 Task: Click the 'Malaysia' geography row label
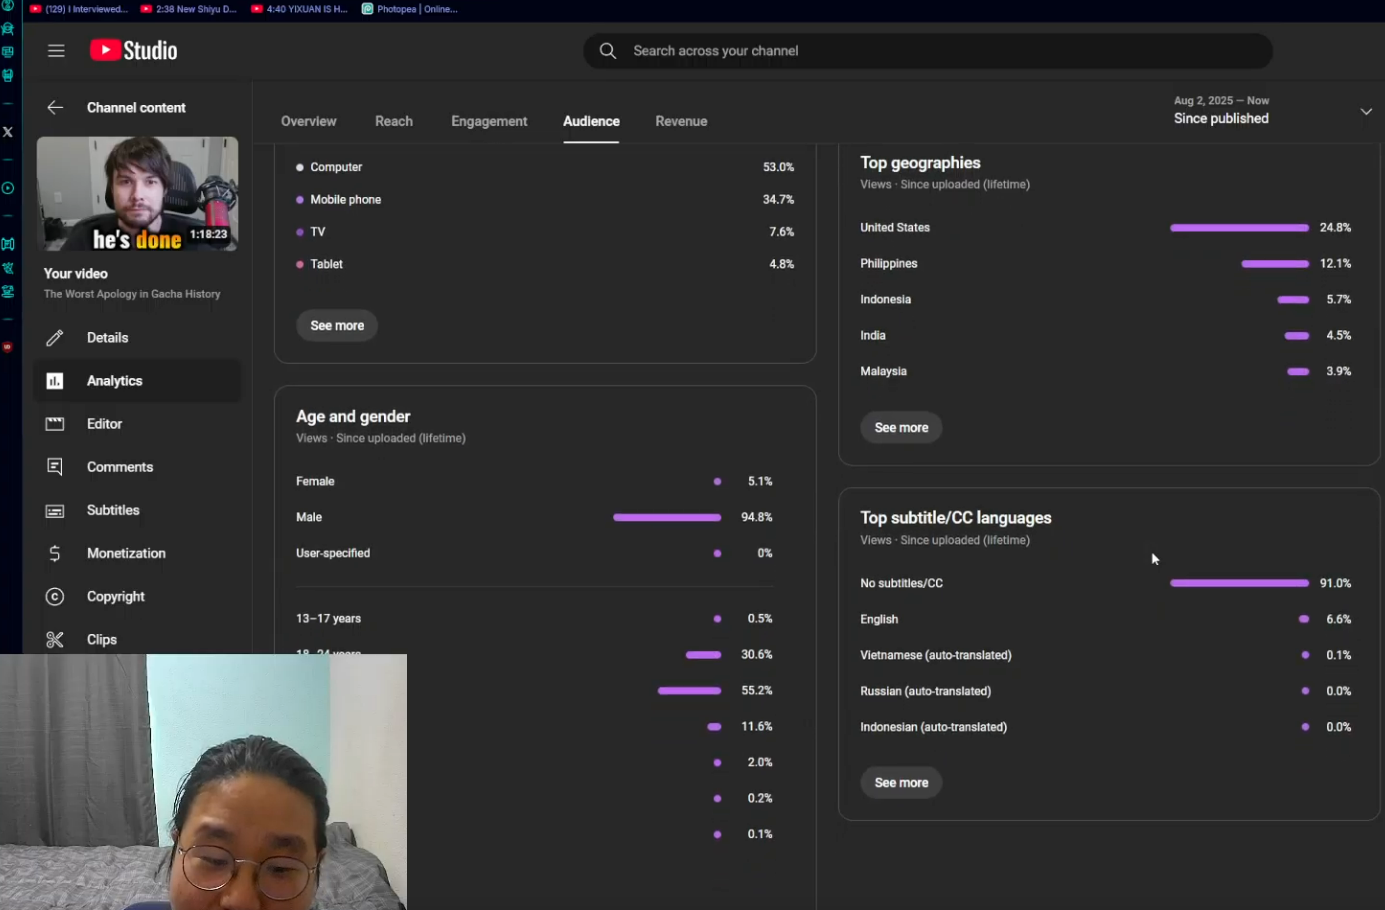tap(883, 372)
